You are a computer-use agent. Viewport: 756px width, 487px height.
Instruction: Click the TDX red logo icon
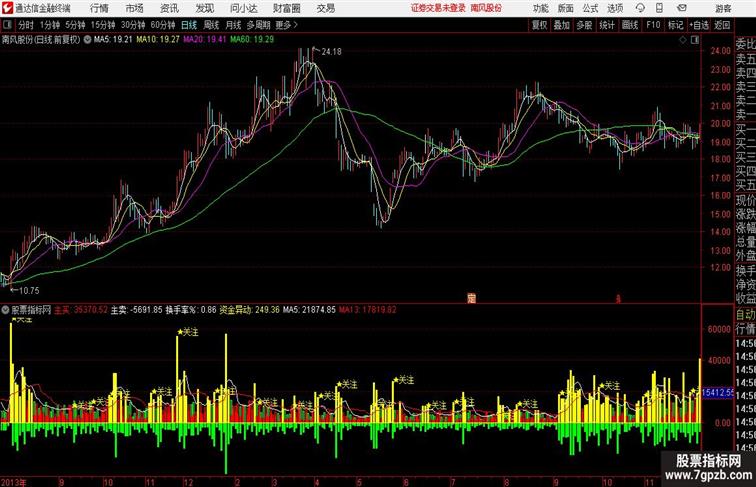8,8
